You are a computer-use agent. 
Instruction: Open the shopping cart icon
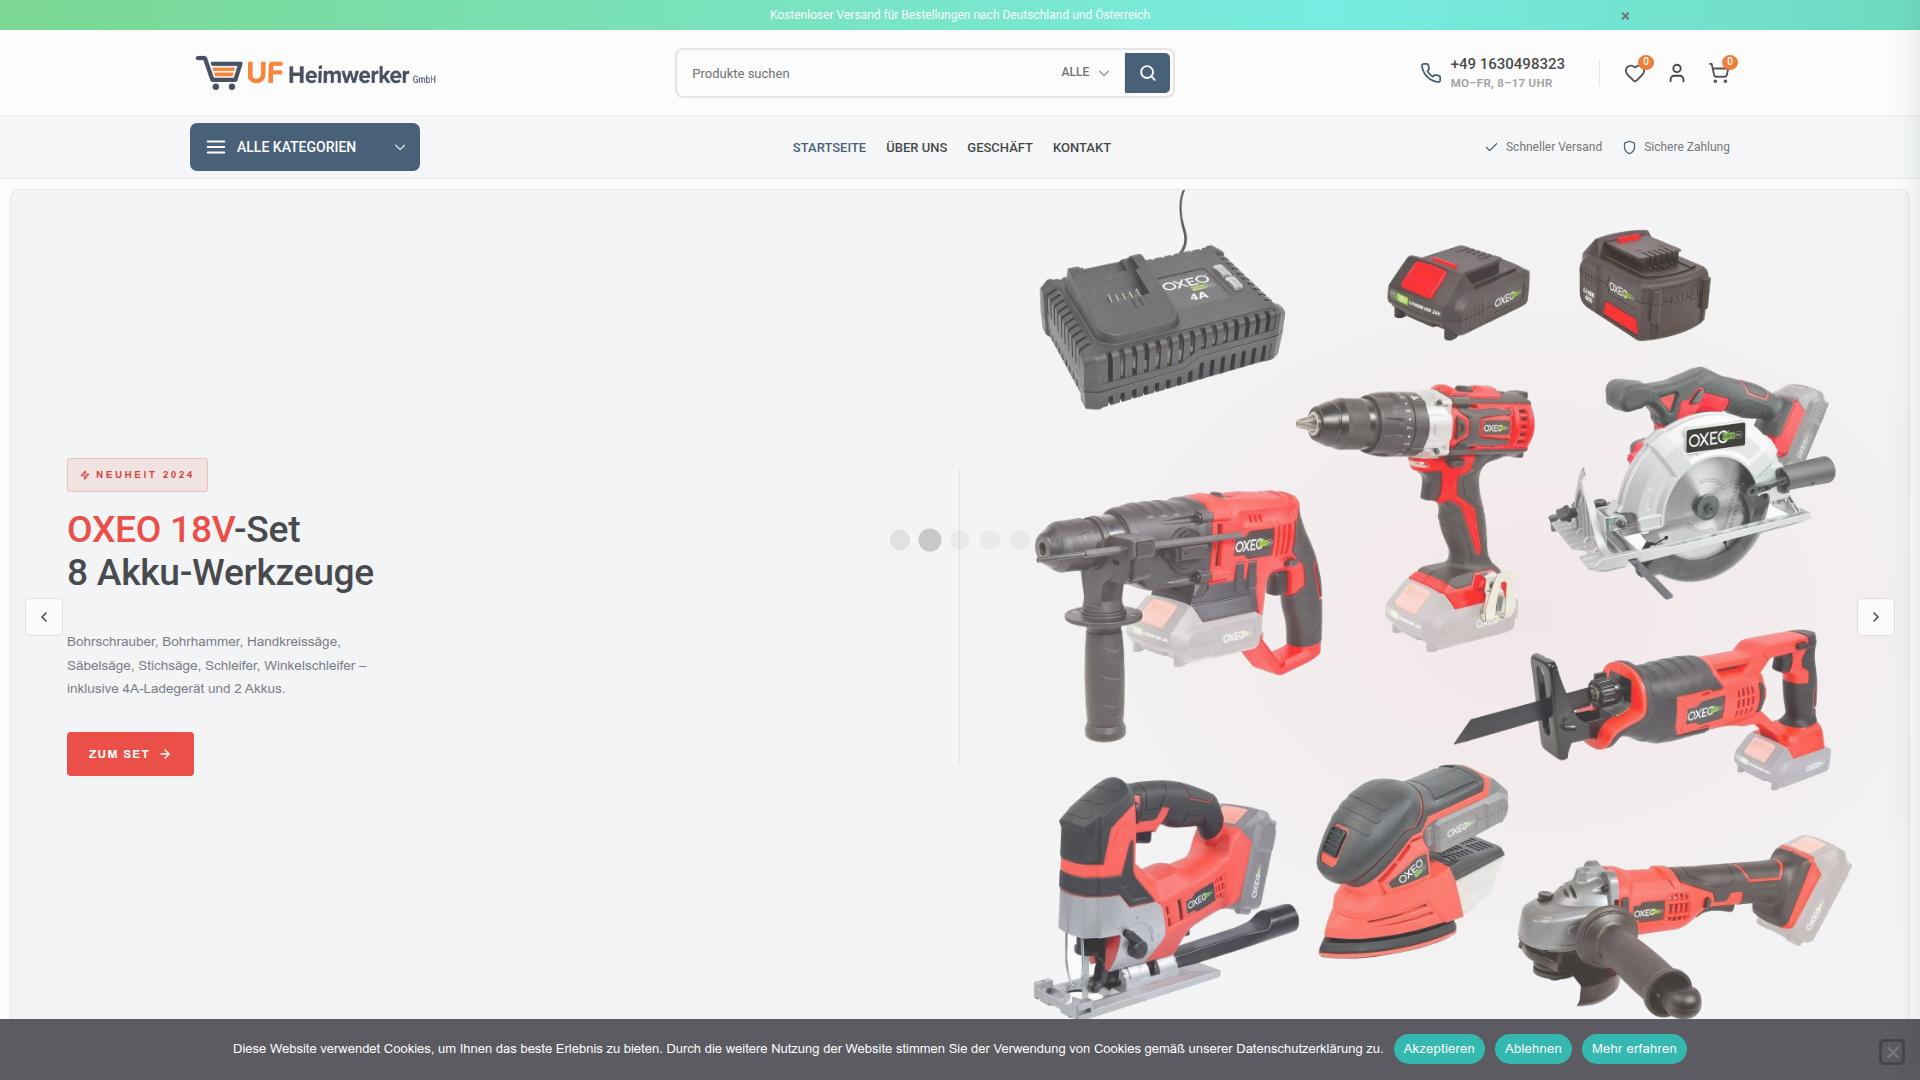pos(1719,73)
